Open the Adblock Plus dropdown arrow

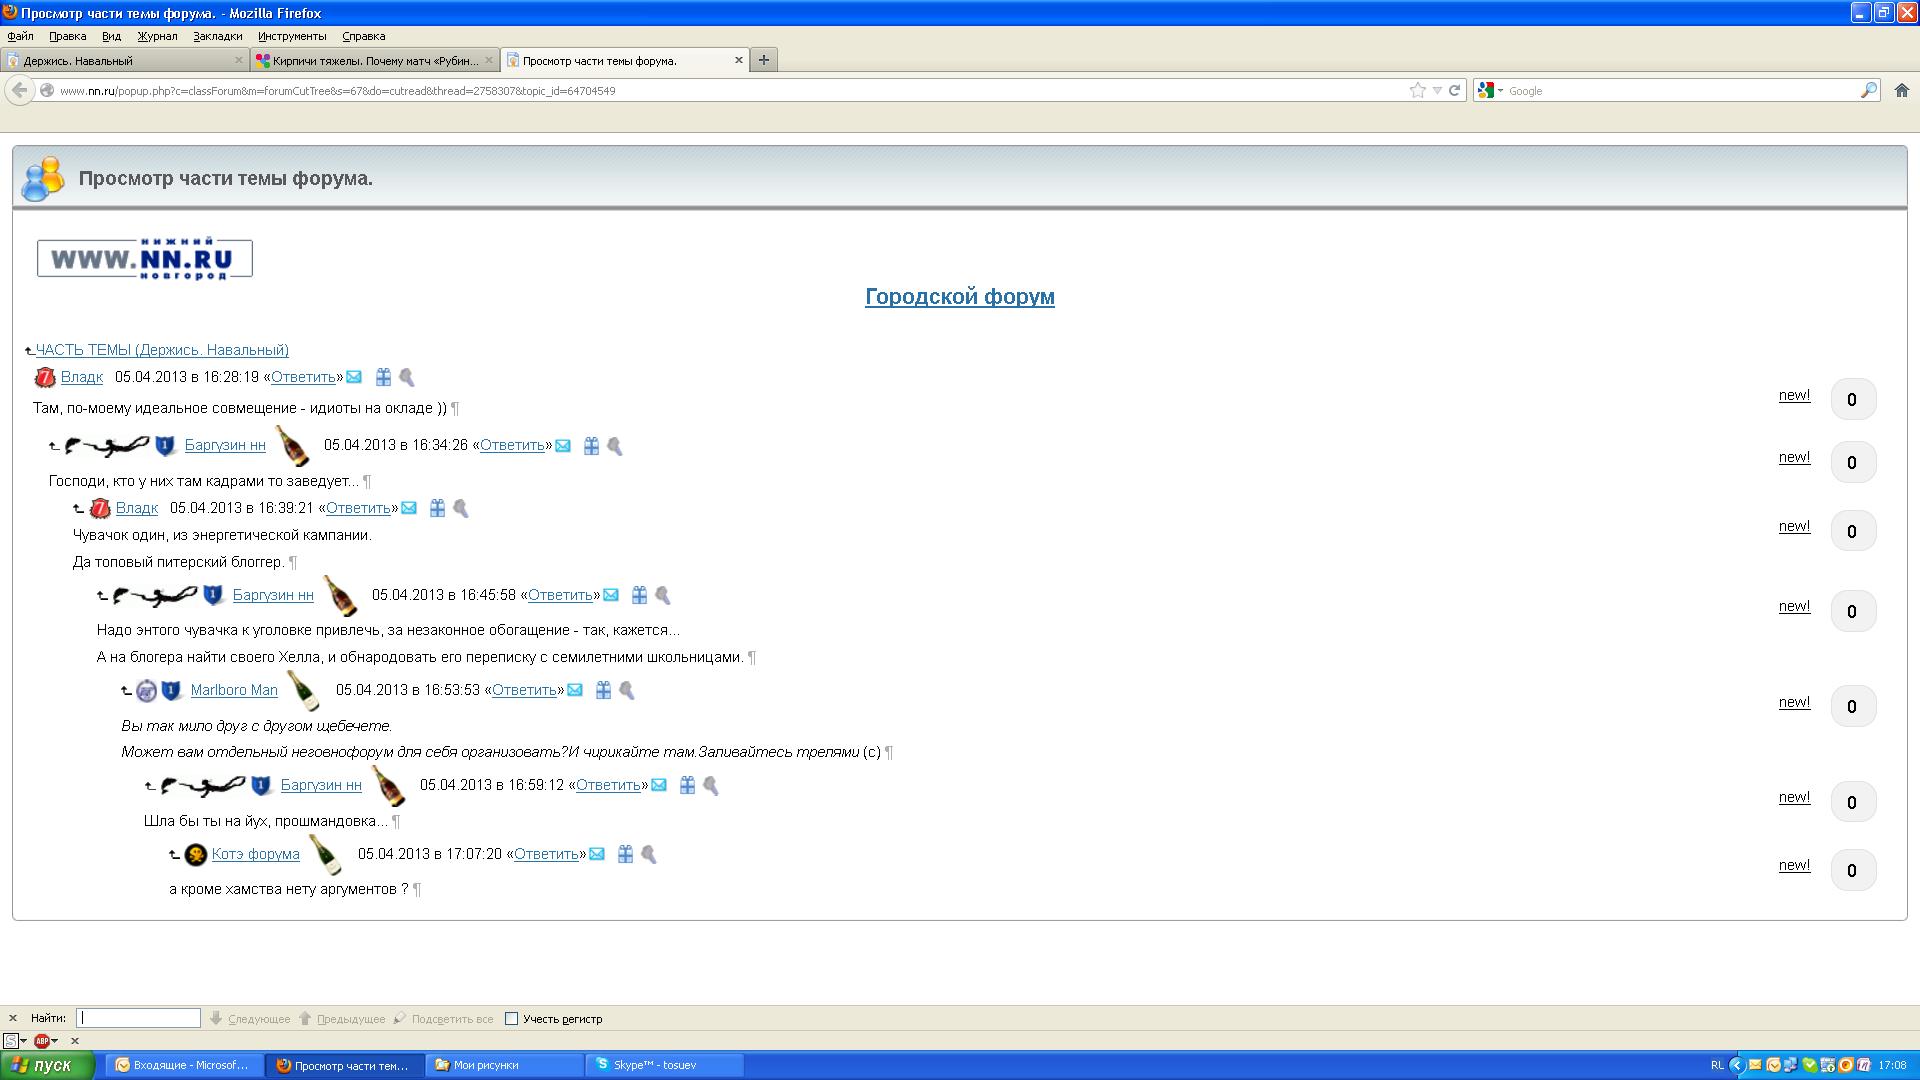pyautogui.click(x=54, y=1041)
